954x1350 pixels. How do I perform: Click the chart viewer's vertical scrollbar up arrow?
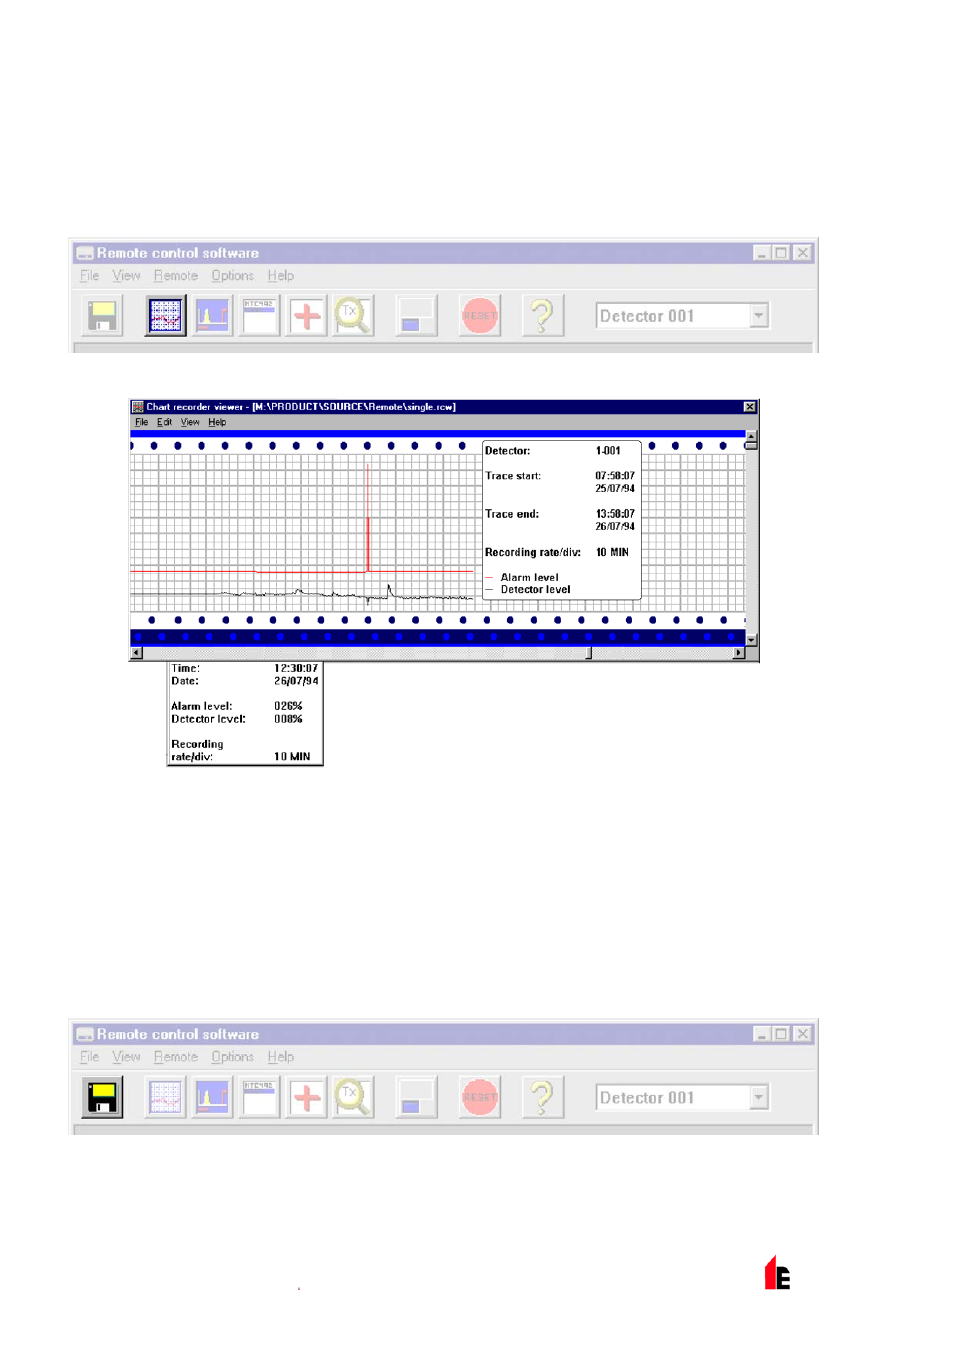(751, 435)
